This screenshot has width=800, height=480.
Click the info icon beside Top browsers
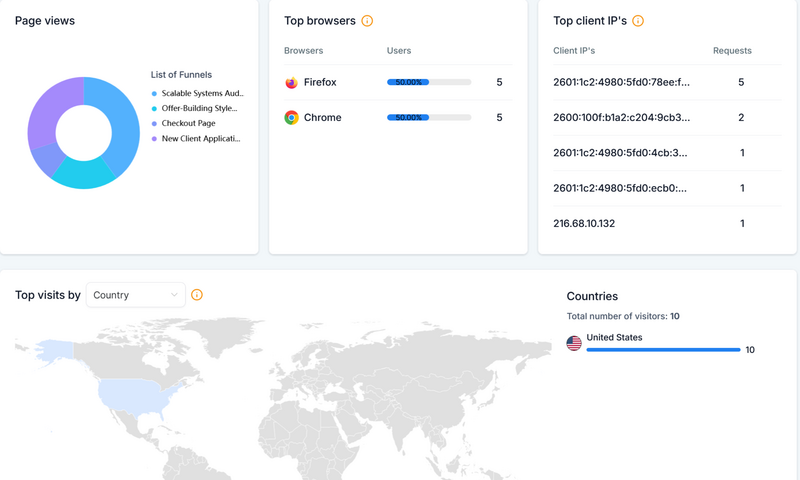point(367,21)
